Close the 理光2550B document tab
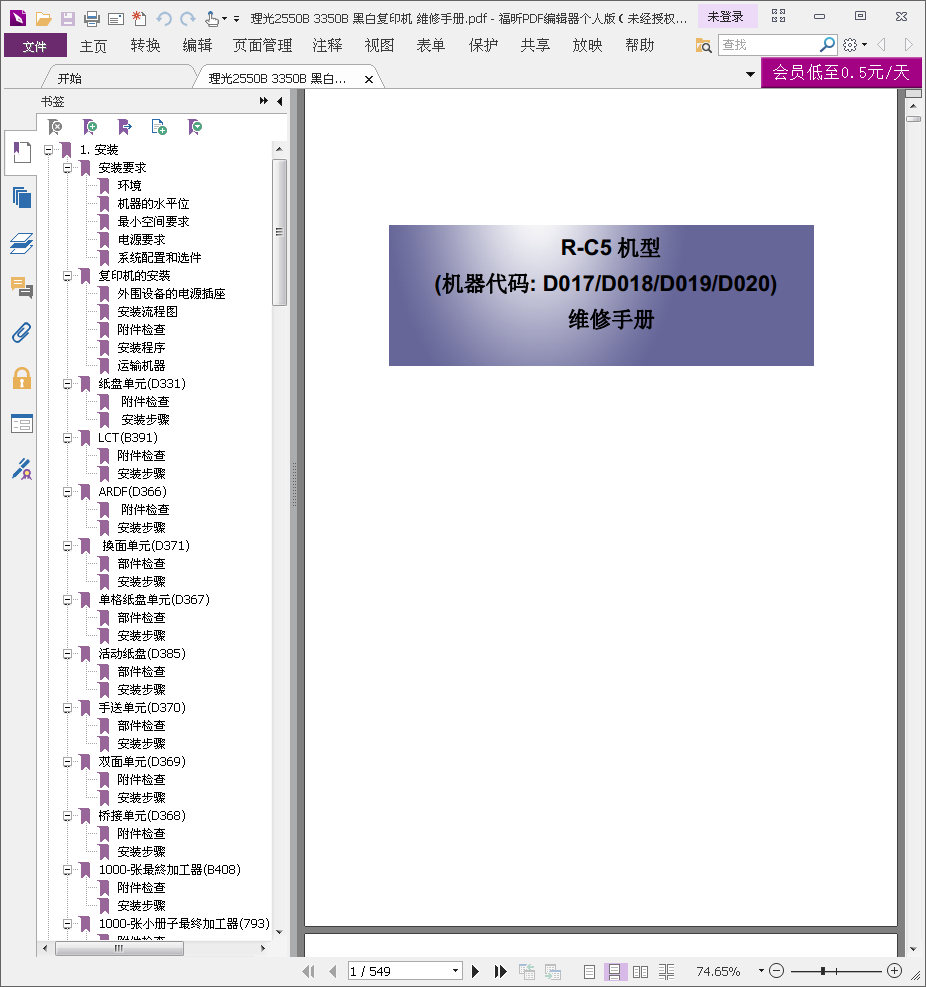This screenshot has width=926, height=987. (x=369, y=79)
